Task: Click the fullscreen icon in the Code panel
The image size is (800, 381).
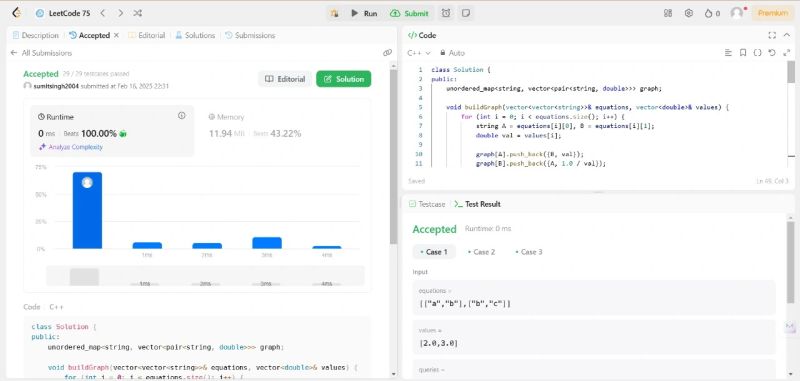Action: (772, 35)
